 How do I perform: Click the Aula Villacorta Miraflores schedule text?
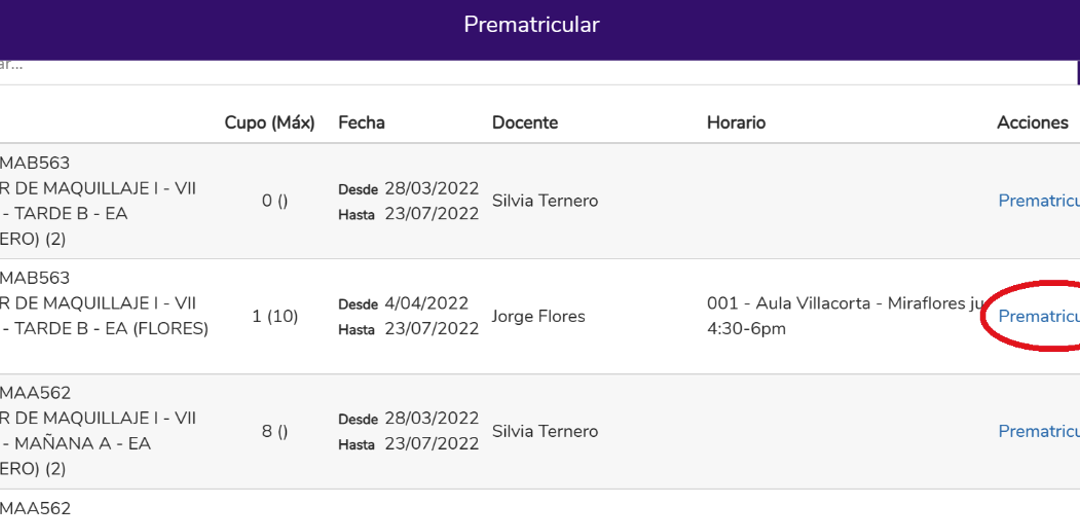pos(846,316)
